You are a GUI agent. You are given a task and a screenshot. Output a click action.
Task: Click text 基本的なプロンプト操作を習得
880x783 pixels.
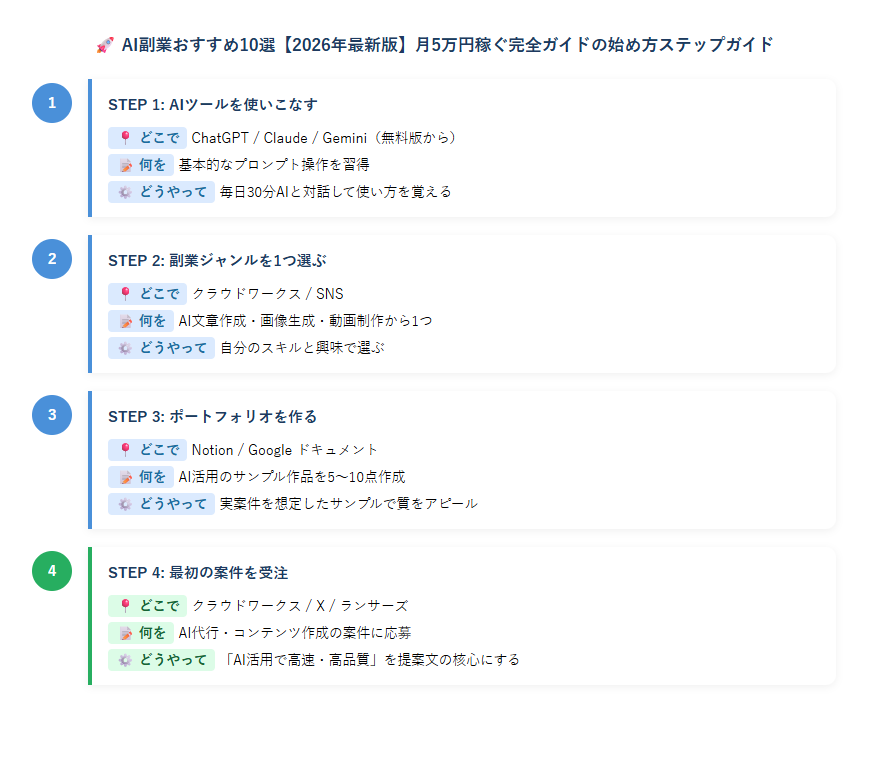point(274,164)
